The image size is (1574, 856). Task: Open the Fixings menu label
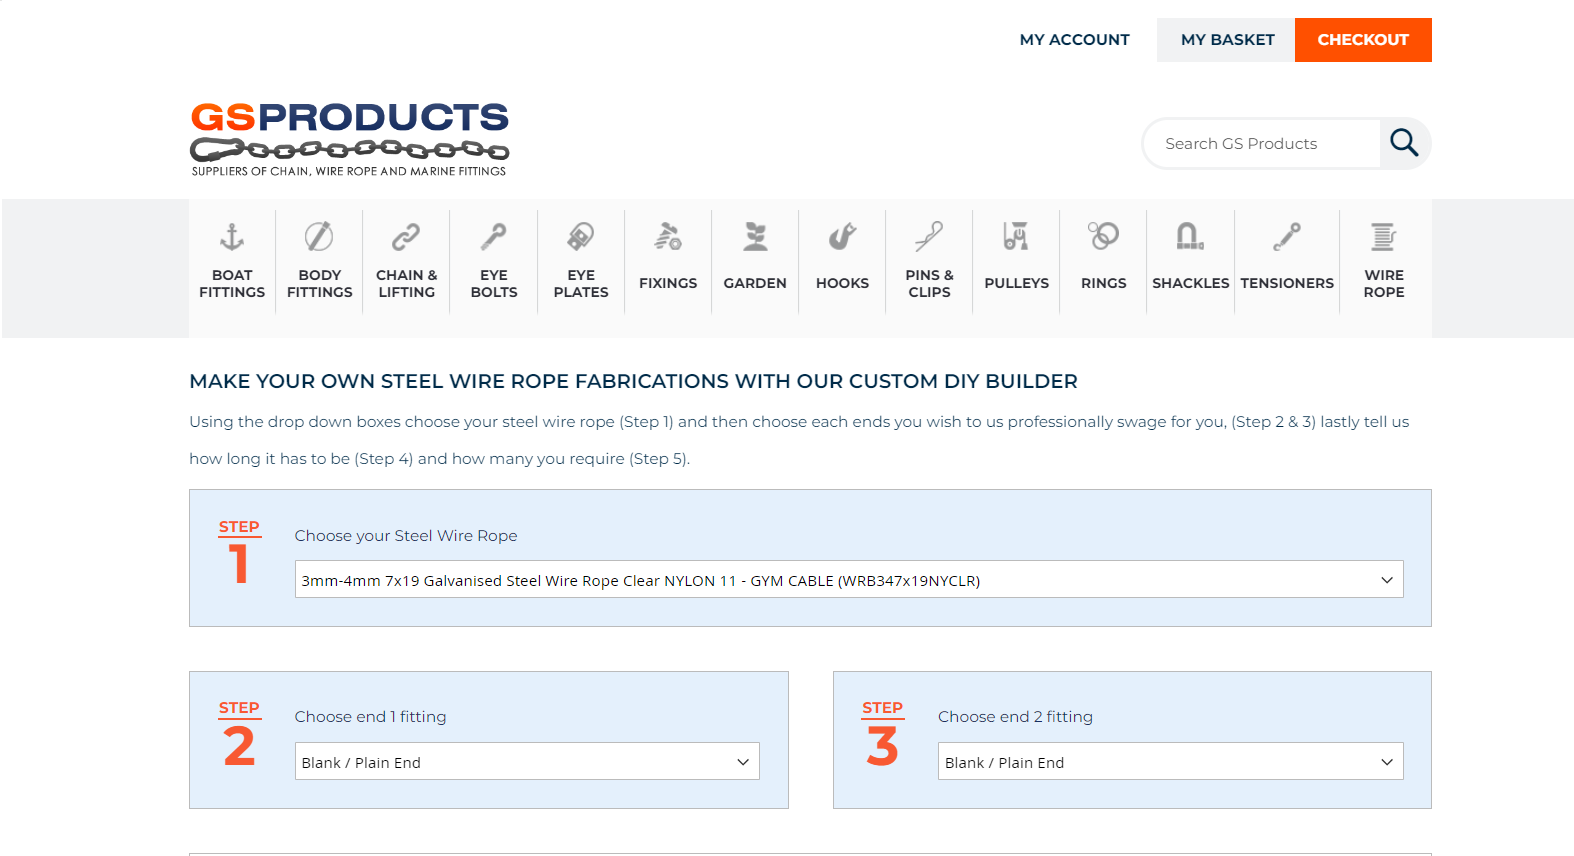pos(668,283)
